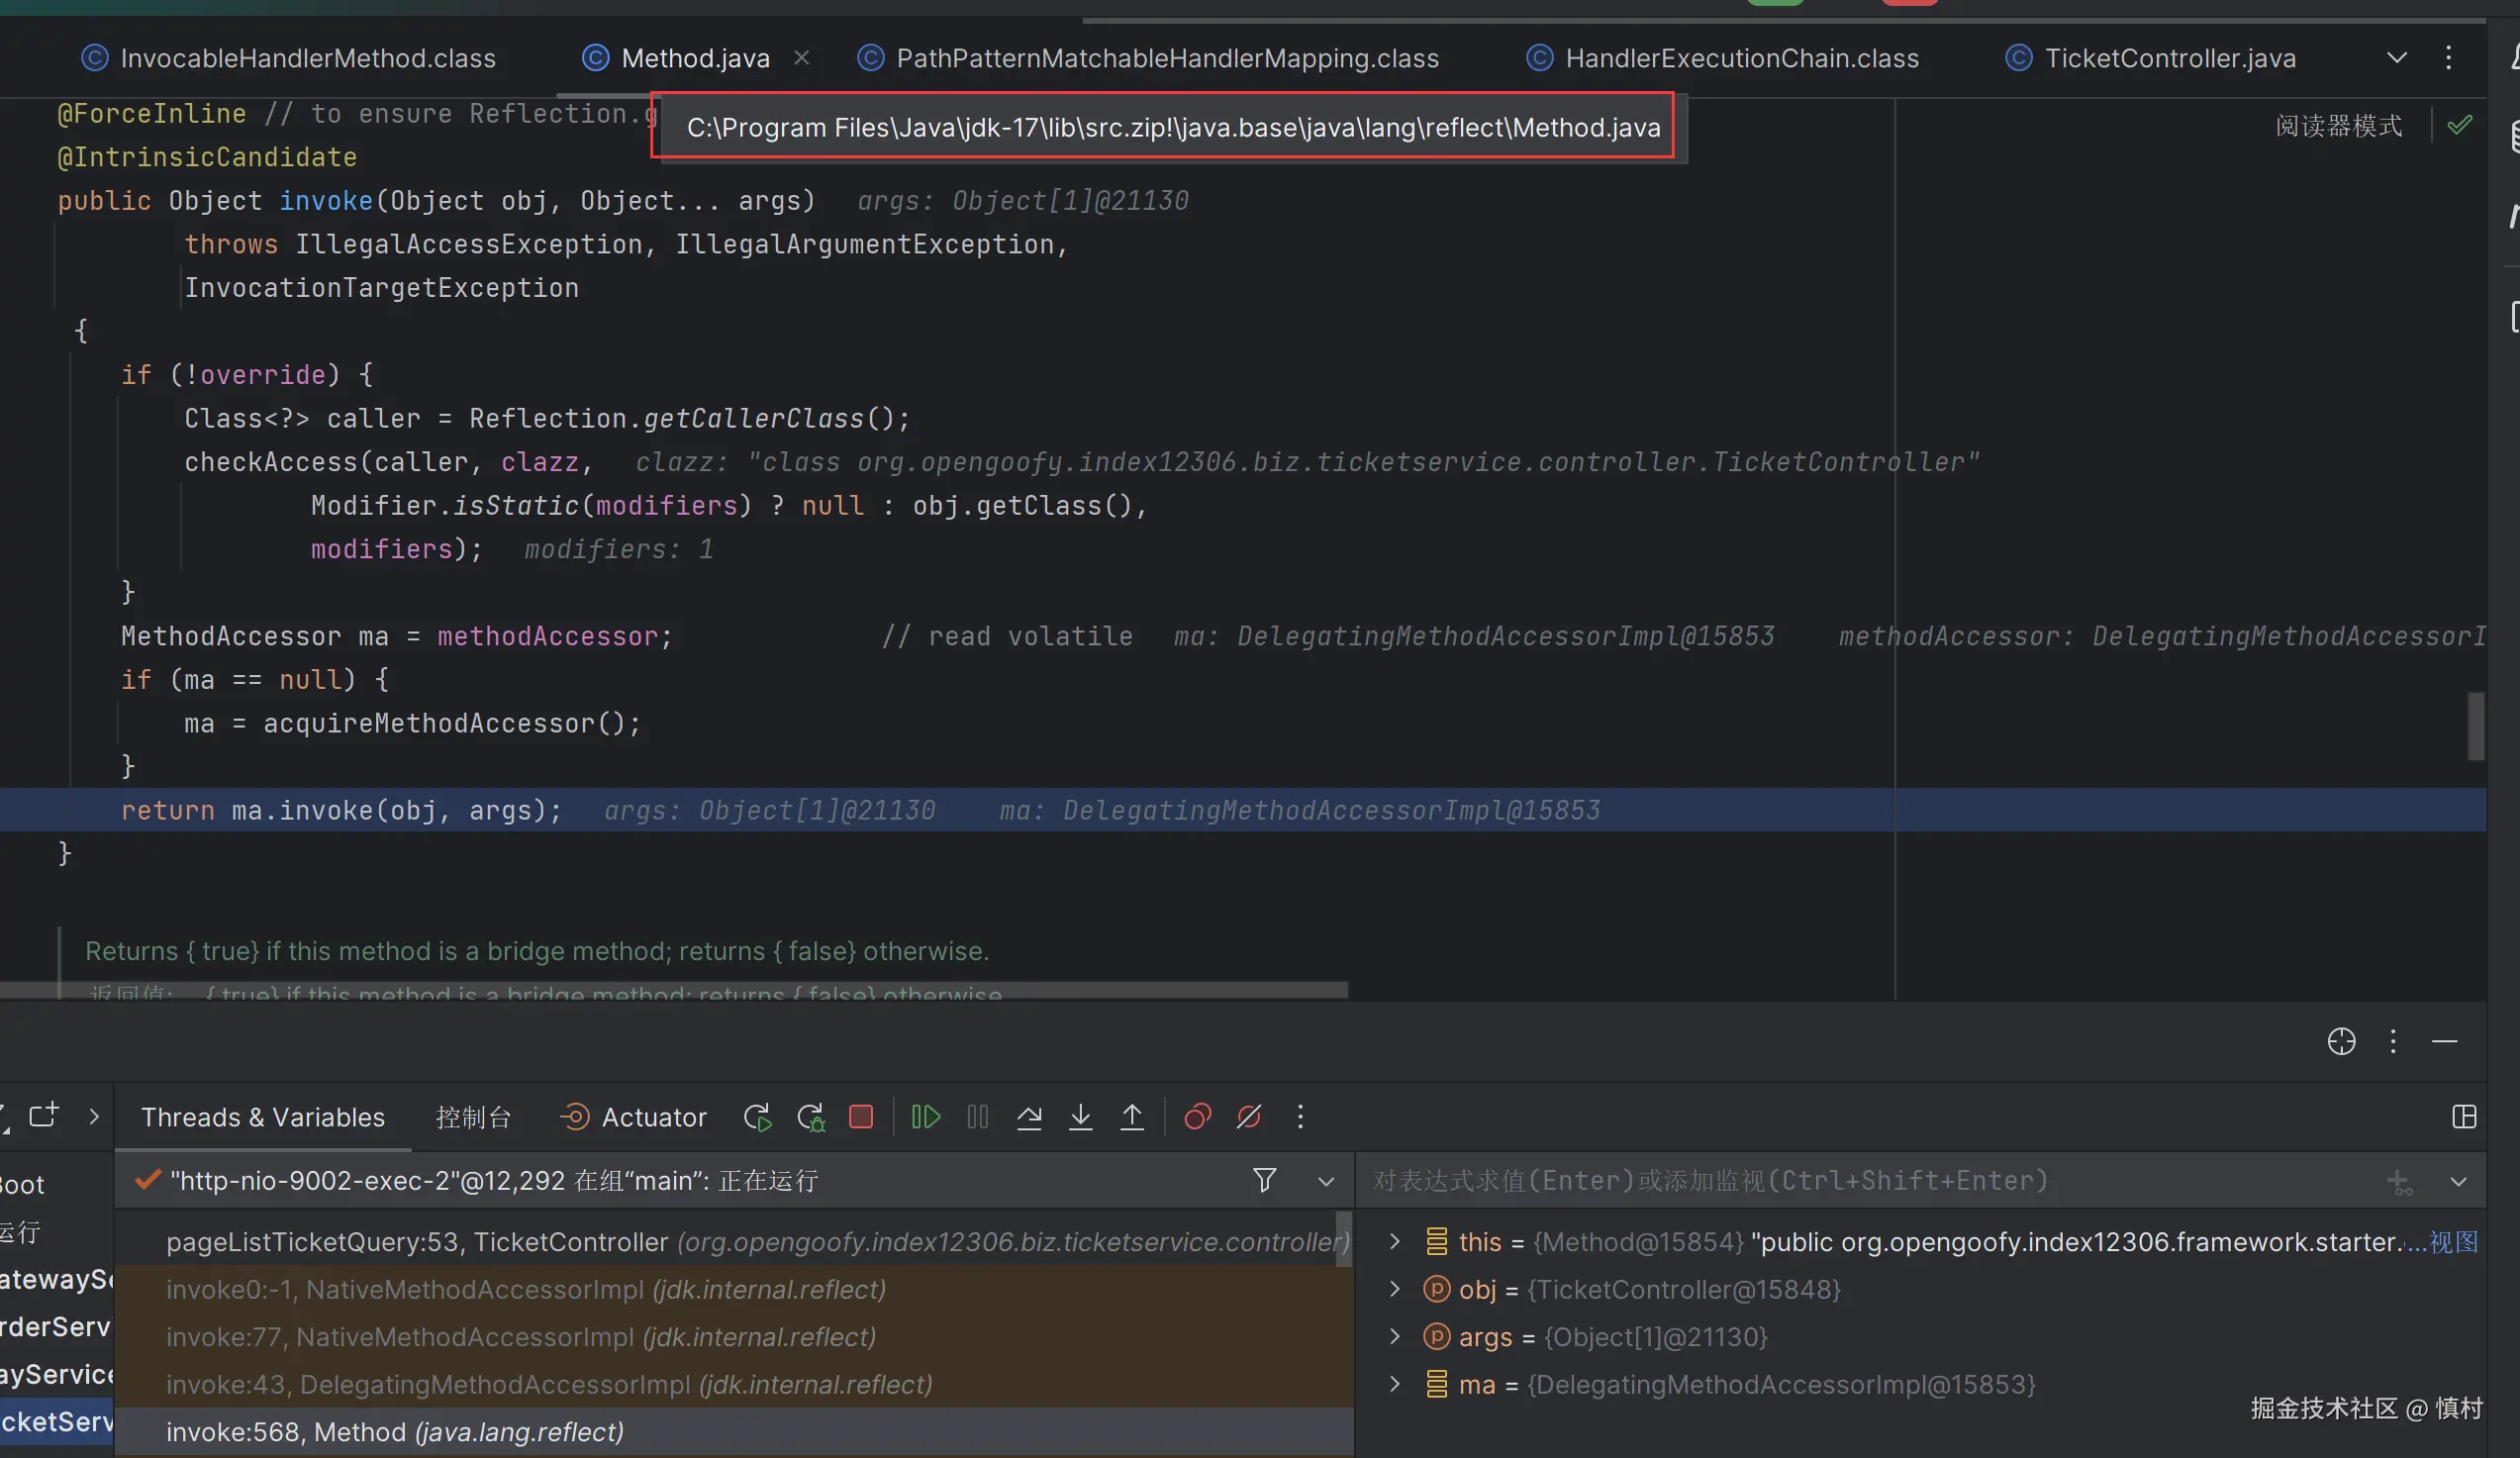Expand the 'this' Method variable node
The height and width of the screenshot is (1458, 2520).
click(x=1395, y=1242)
